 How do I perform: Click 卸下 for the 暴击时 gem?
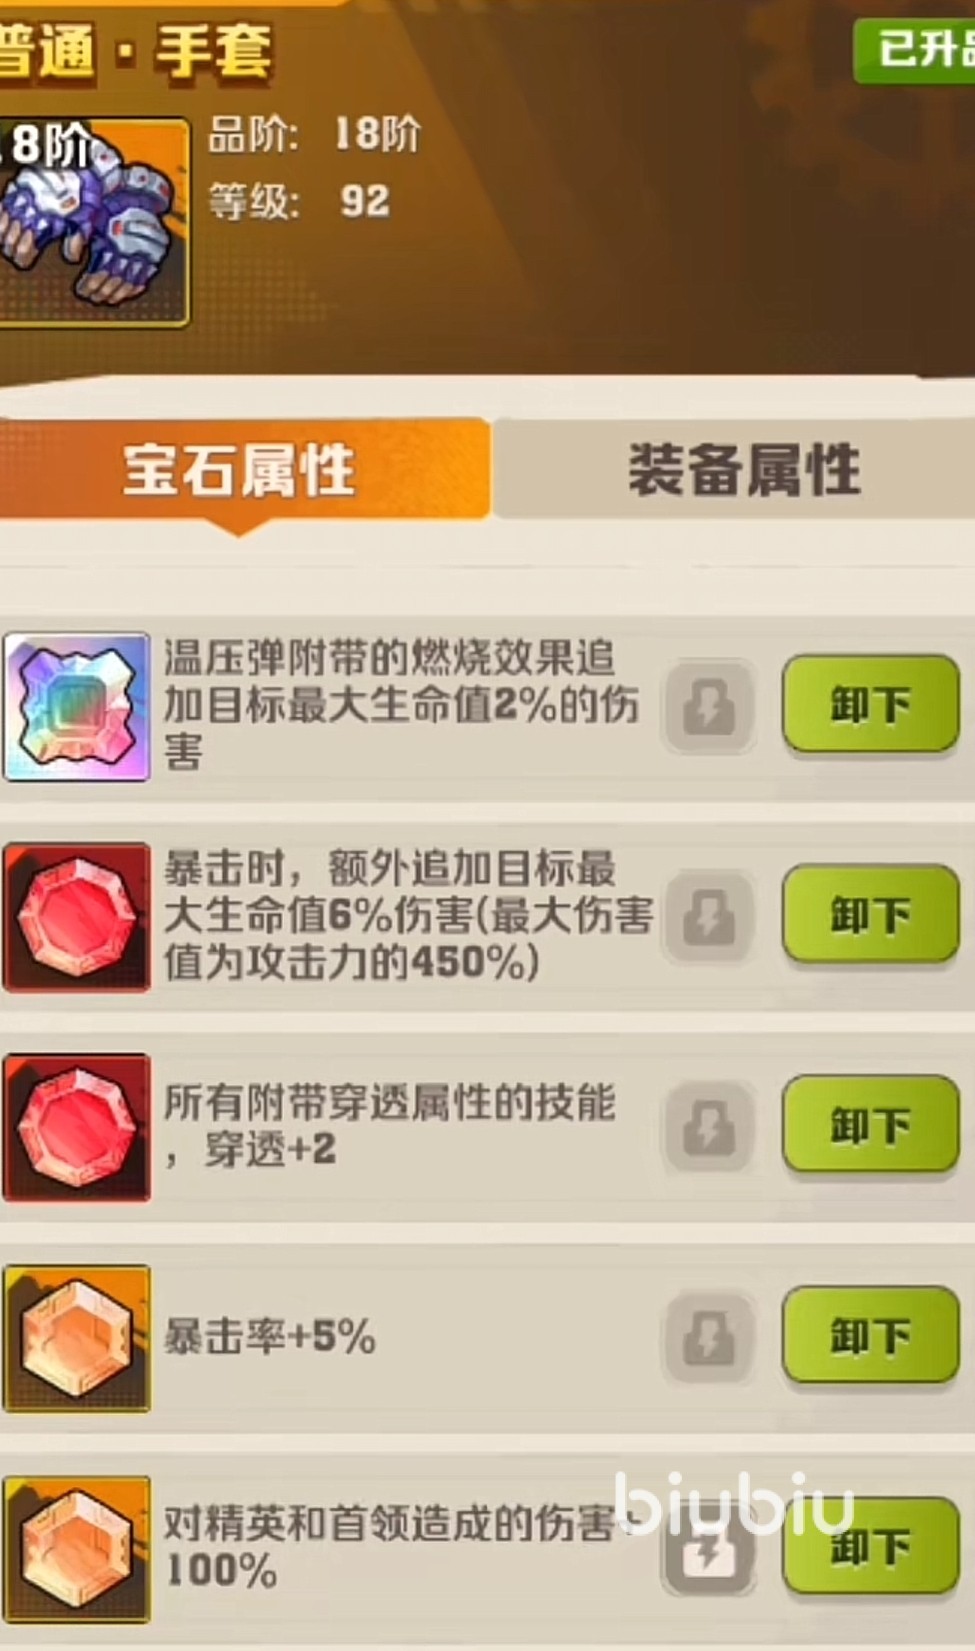pyautogui.click(x=870, y=915)
